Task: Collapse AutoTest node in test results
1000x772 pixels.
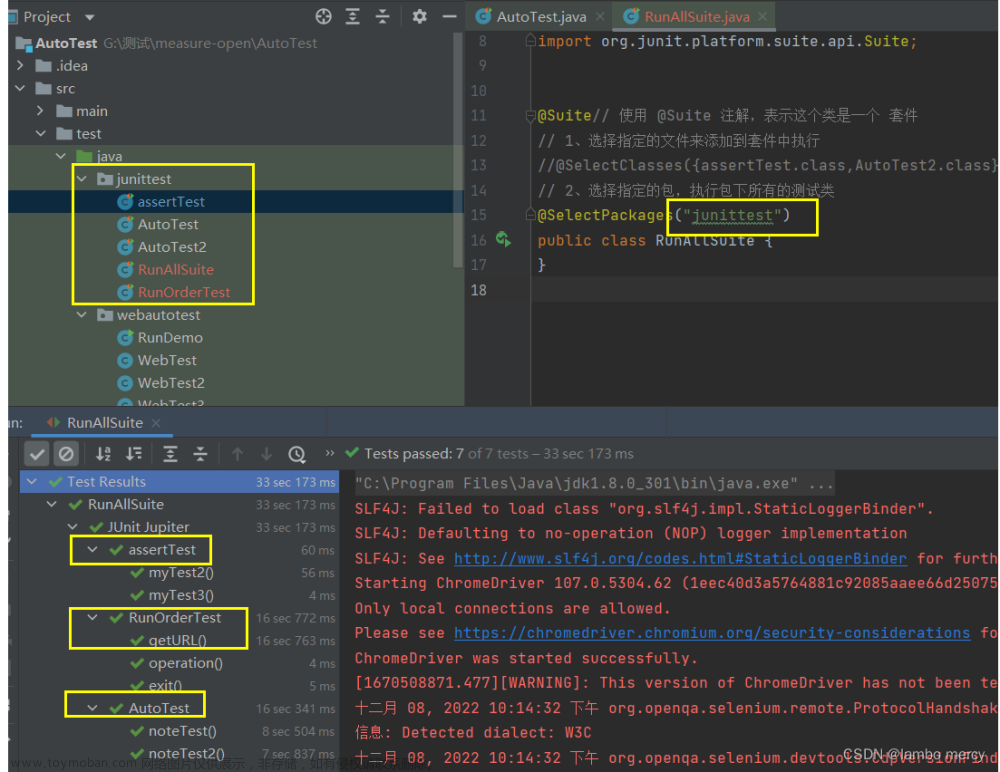Action: click(92, 708)
